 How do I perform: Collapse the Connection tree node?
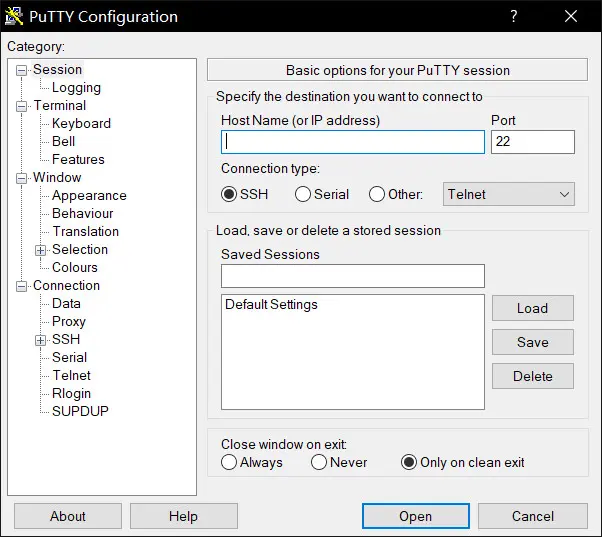(x=22, y=286)
